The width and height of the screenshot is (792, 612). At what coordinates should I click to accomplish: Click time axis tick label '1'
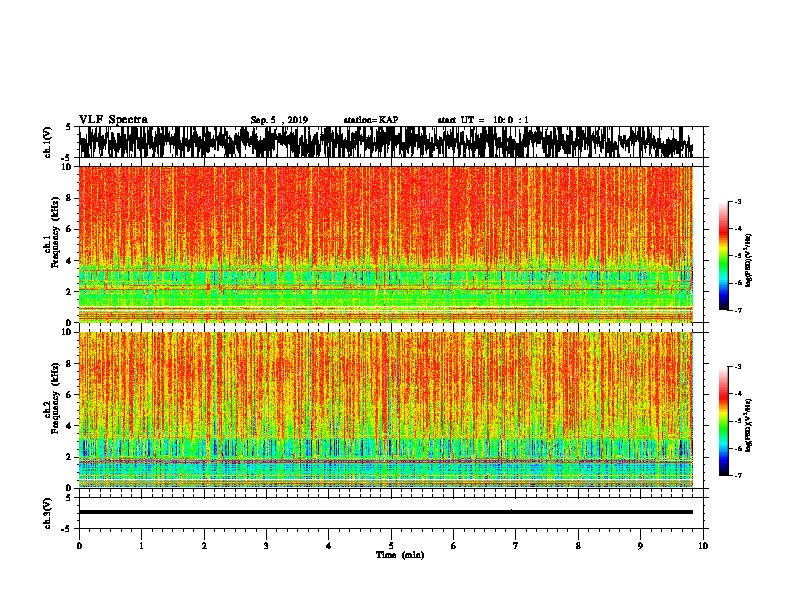pyautogui.click(x=141, y=546)
